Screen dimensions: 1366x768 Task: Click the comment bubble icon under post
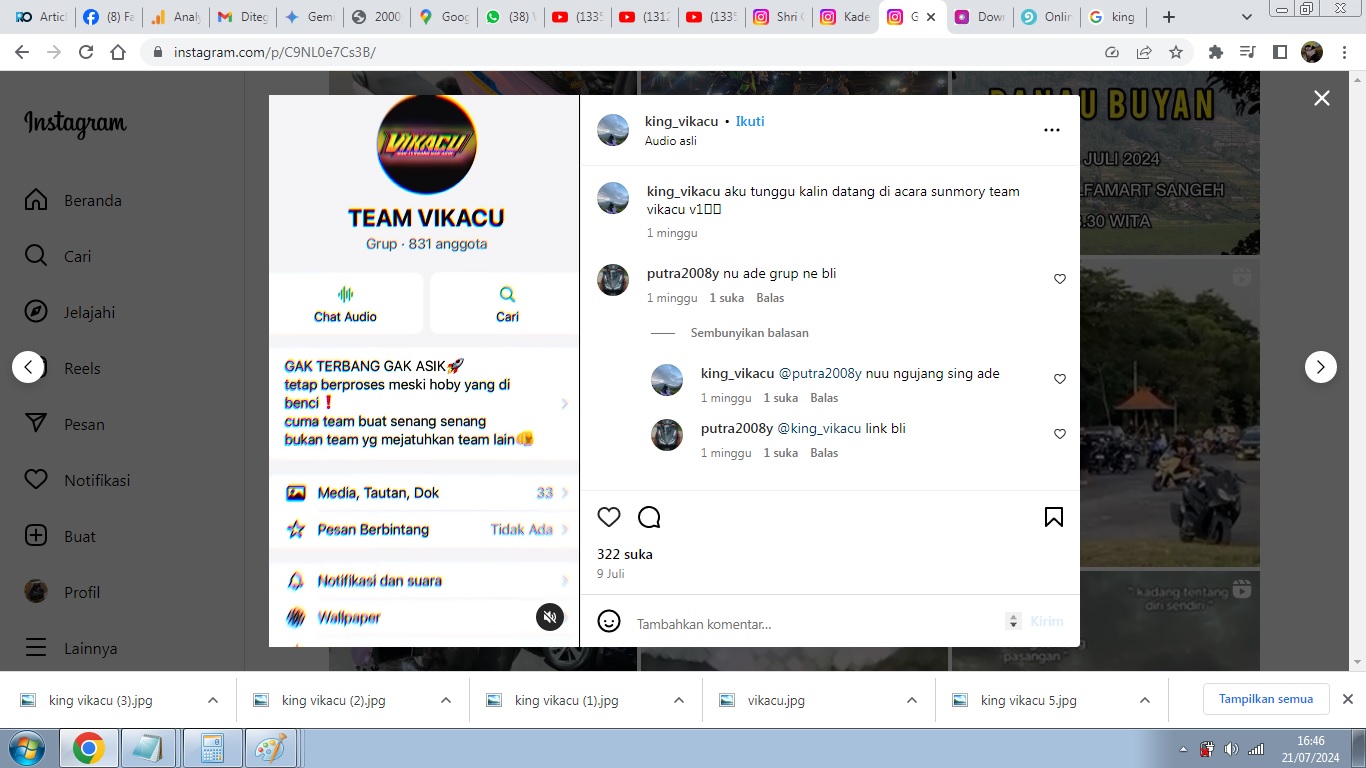tap(649, 517)
